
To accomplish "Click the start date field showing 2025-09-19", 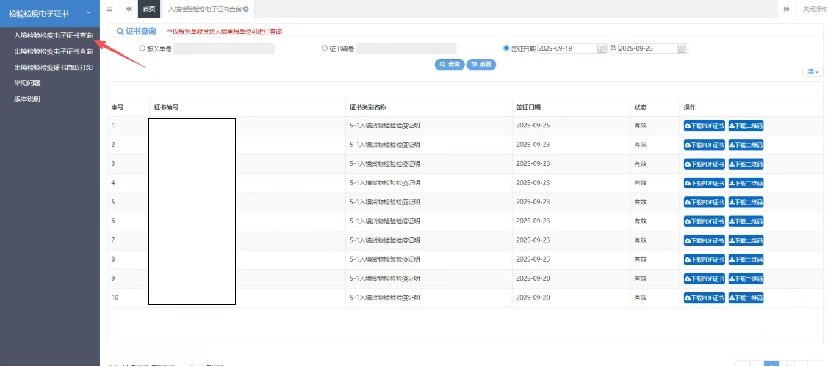I will click(x=567, y=49).
